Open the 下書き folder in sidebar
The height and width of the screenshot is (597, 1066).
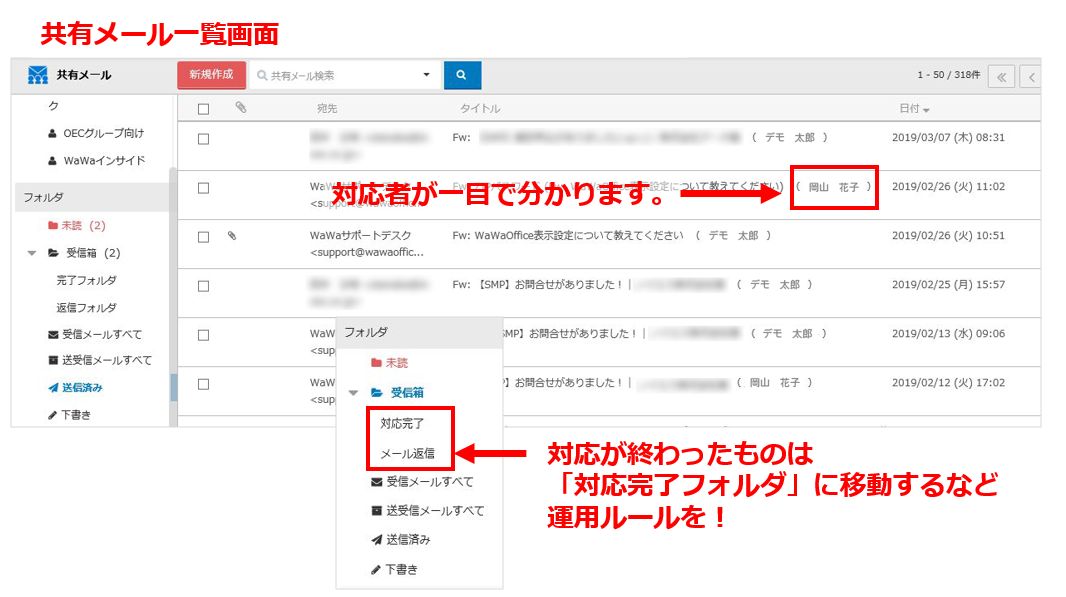(x=75, y=414)
